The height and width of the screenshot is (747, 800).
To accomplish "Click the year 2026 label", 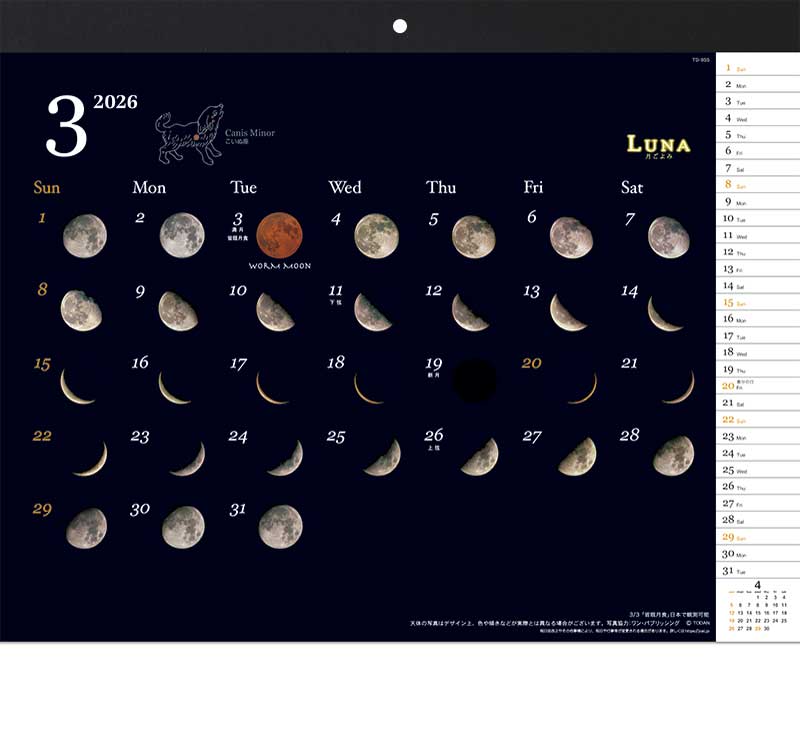I will click(x=115, y=102).
